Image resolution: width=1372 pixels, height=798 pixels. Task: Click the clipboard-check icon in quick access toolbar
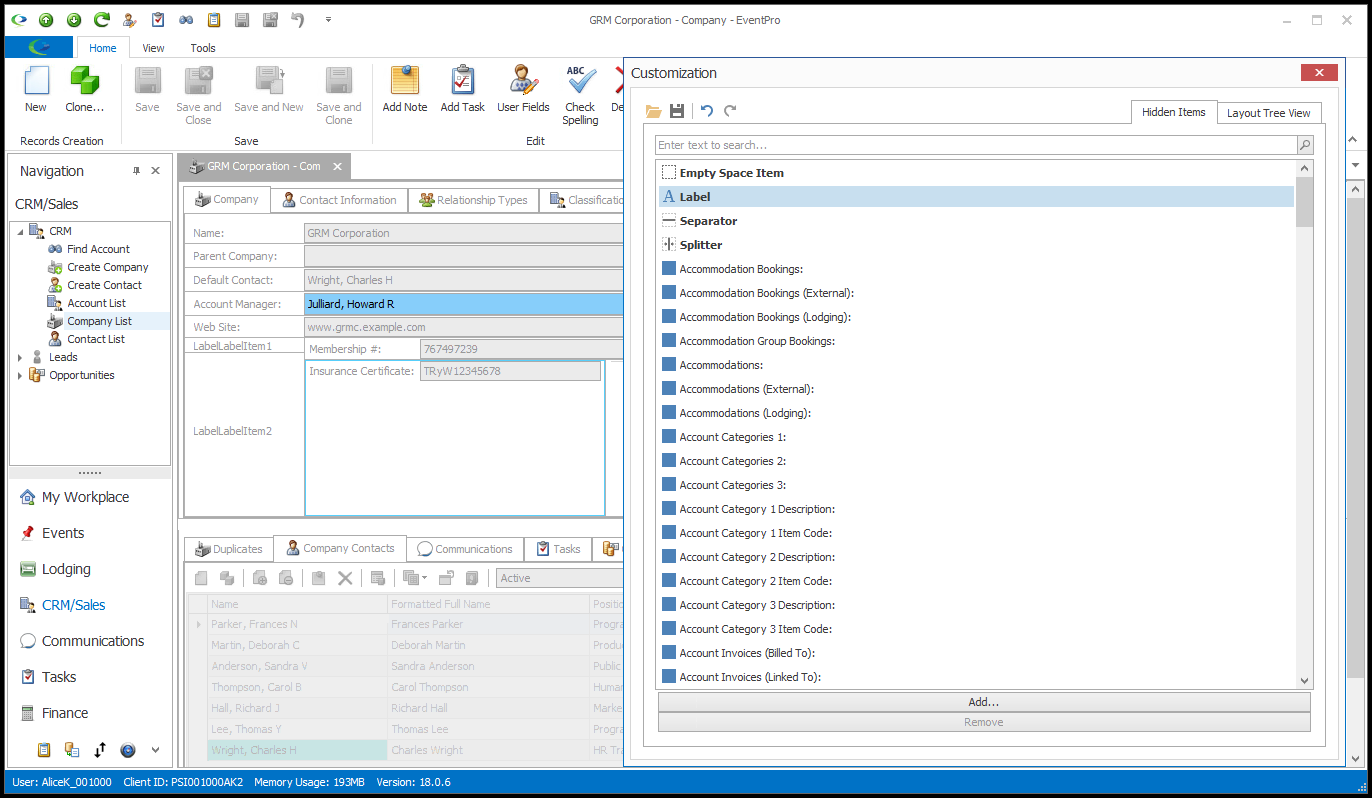158,20
